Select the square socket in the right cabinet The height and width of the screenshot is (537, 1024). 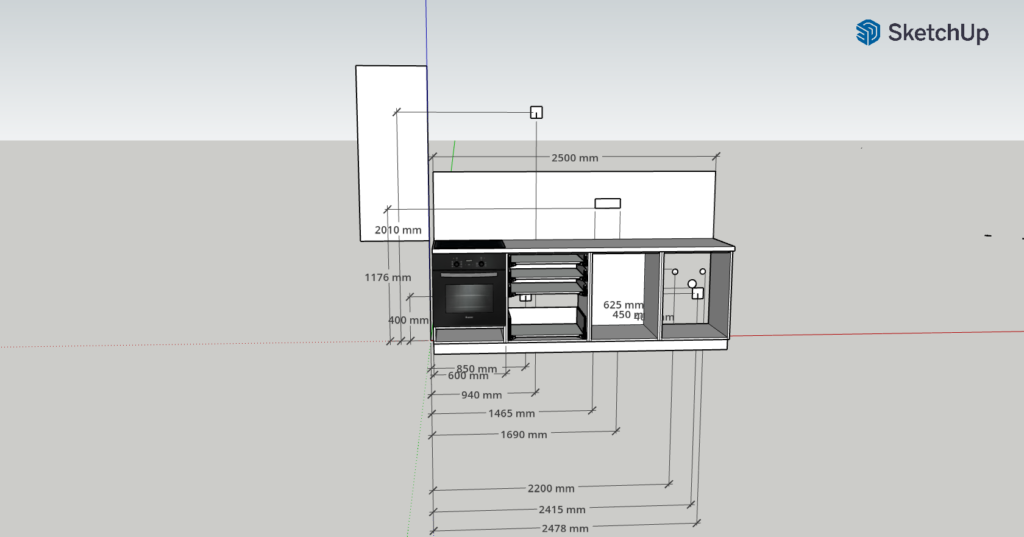click(698, 293)
